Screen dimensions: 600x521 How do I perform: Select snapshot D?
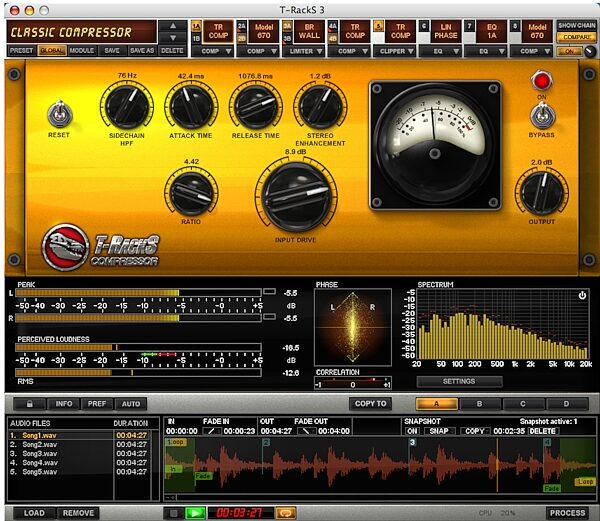coord(566,404)
